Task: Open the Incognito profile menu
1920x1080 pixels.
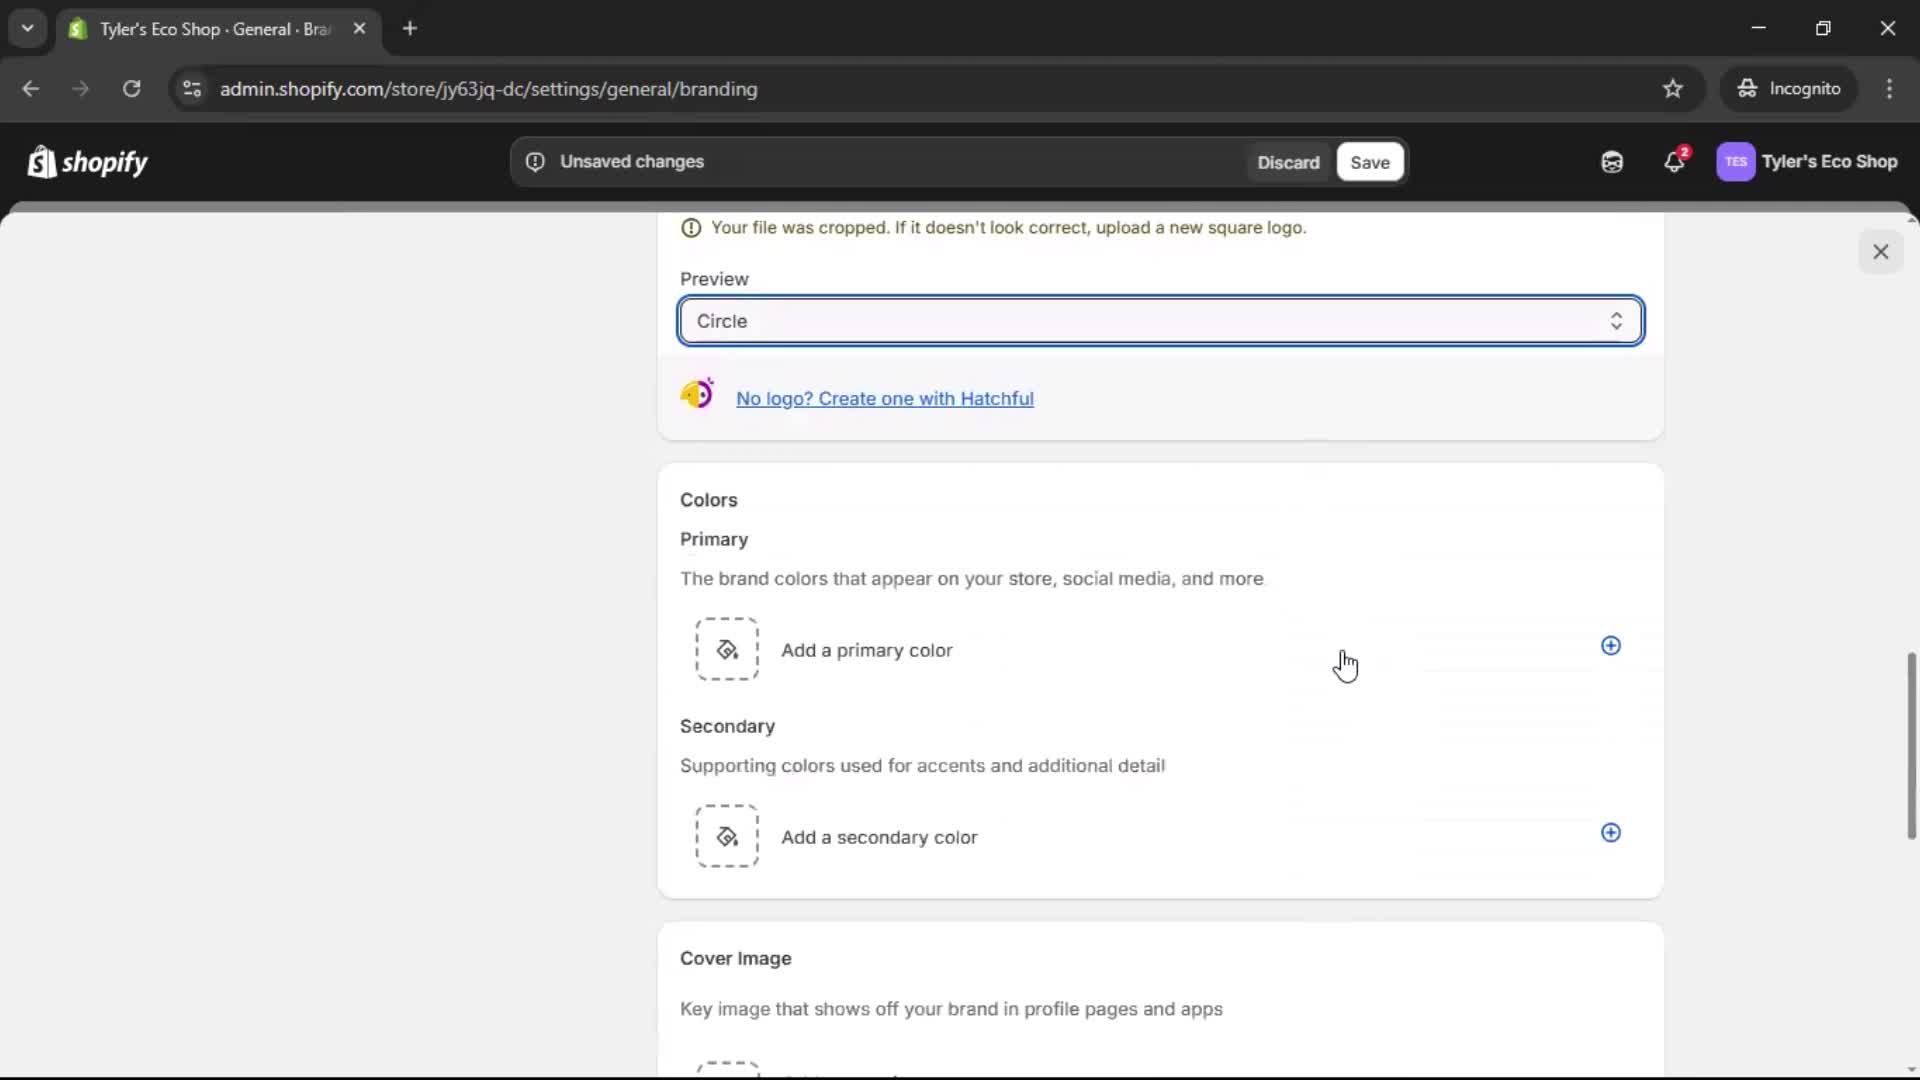Action: point(1789,88)
